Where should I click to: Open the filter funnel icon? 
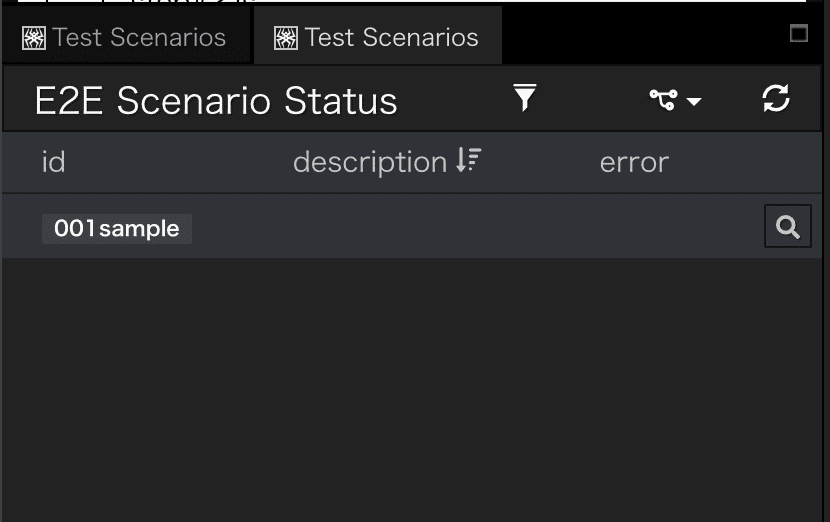click(x=525, y=98)
